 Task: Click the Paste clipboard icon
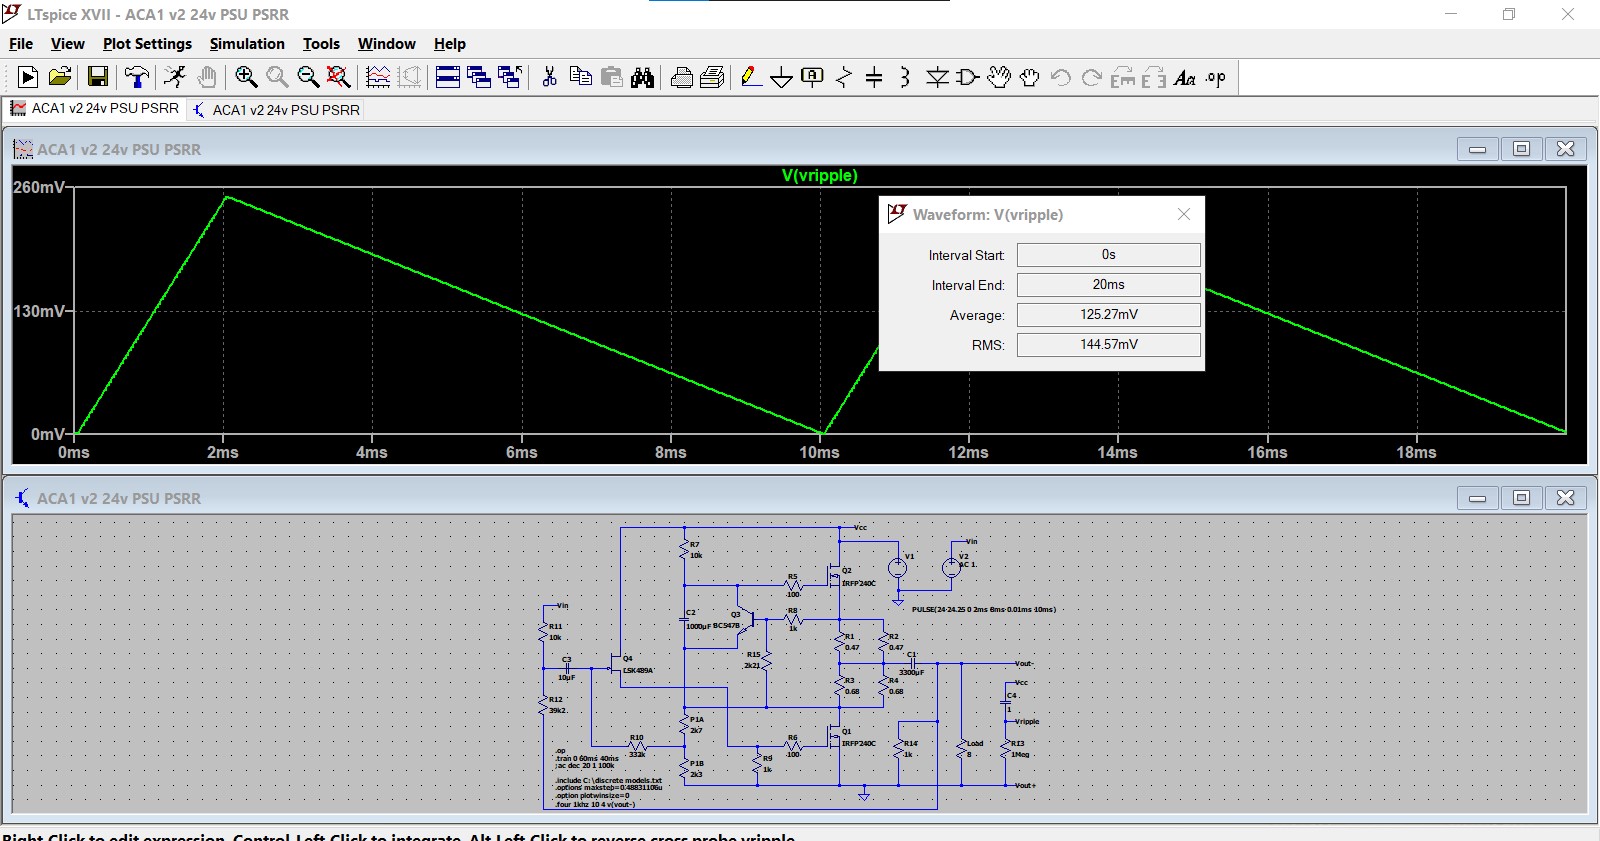point(612,77)
